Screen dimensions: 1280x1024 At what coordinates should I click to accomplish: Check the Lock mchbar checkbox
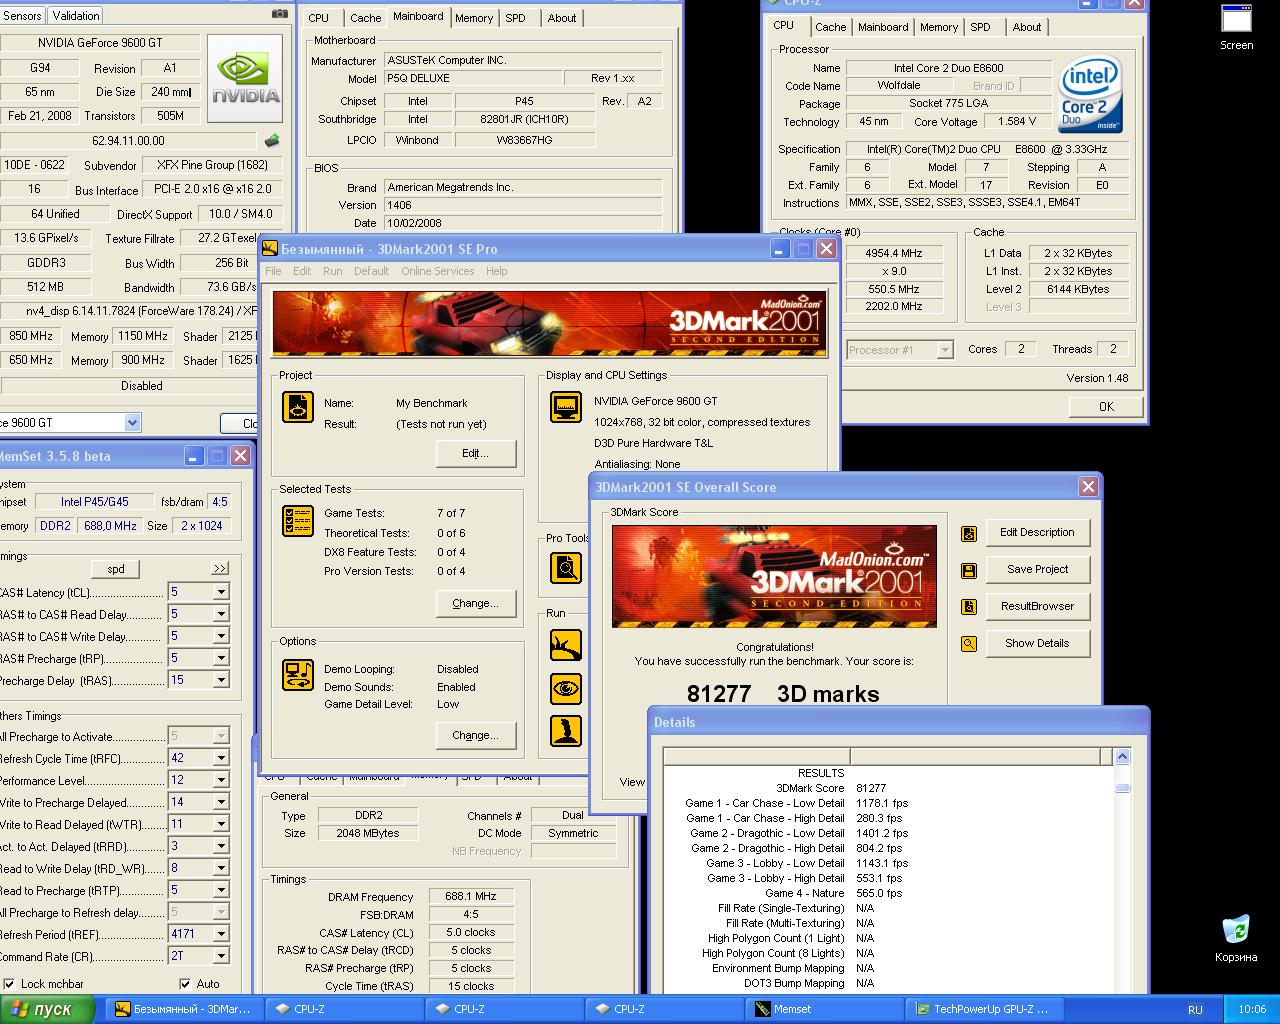point(9,984)
